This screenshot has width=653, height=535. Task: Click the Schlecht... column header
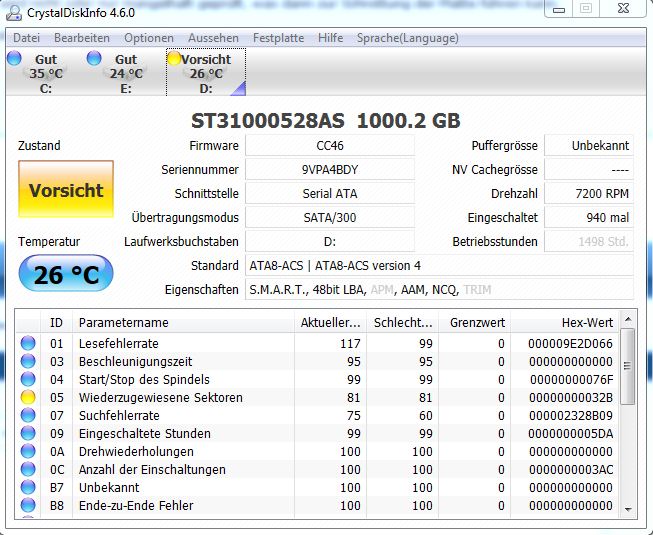(403, 322)
